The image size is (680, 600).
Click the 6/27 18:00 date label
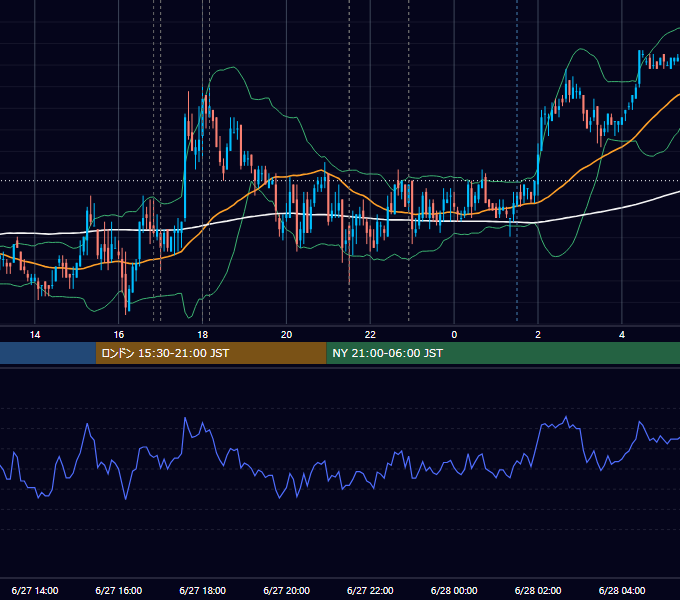coord(203,590)
